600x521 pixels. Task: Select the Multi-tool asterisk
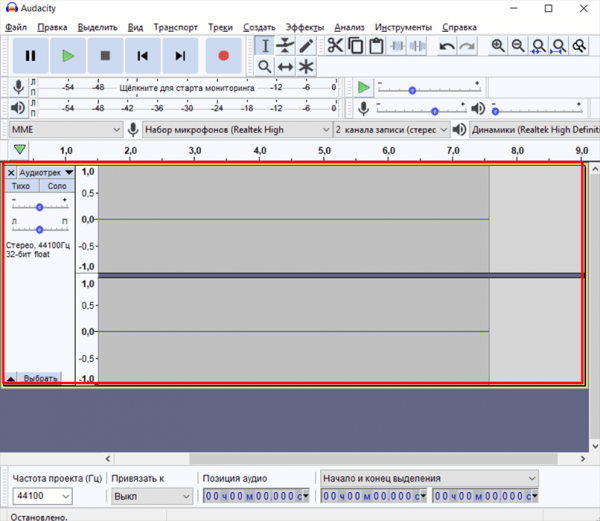click(x=306, y=67)
